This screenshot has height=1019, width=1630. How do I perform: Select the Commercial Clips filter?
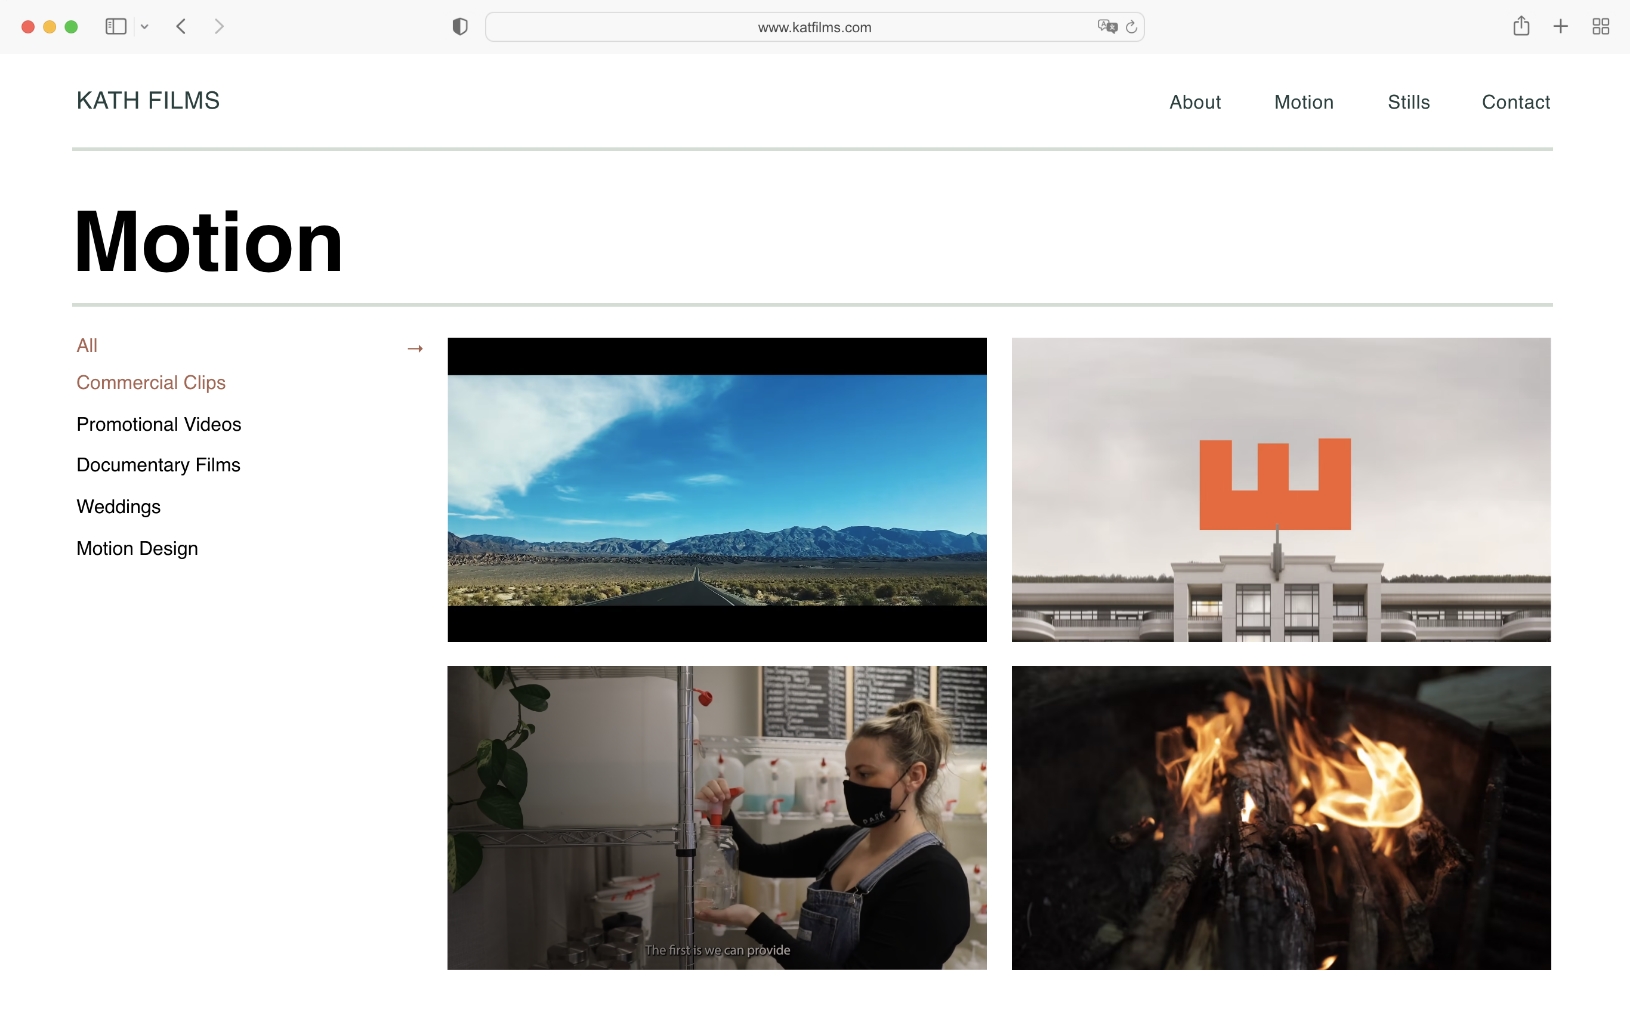click(x=151, y=383)
